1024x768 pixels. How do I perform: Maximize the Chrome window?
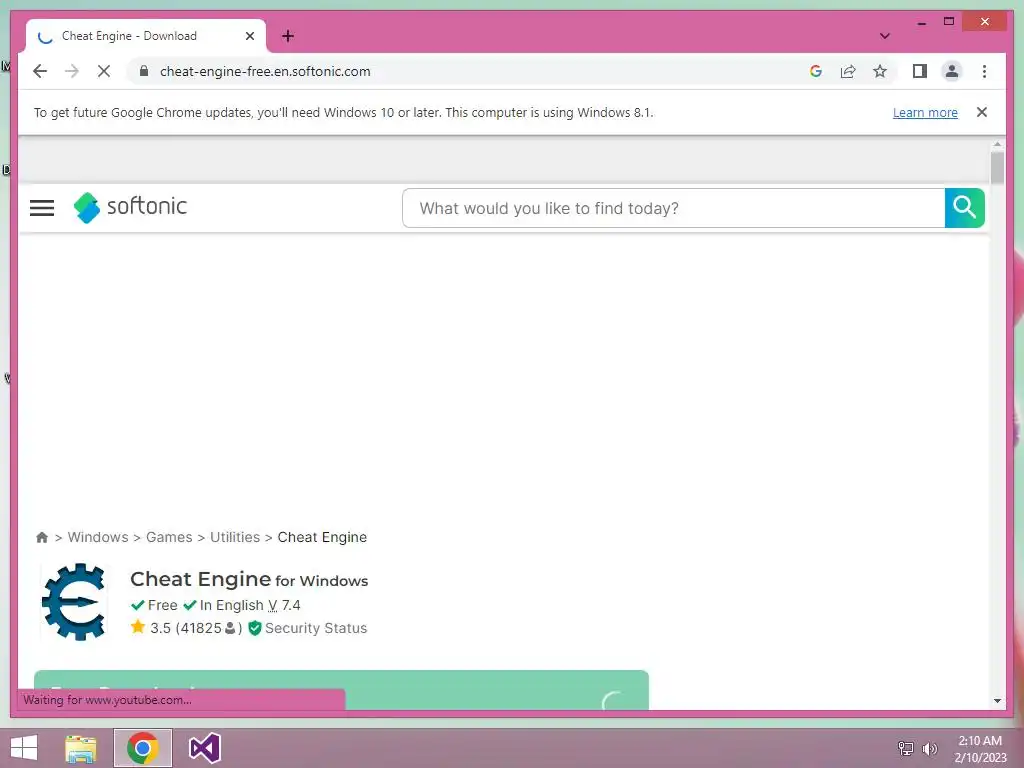[x=949, y=22]
